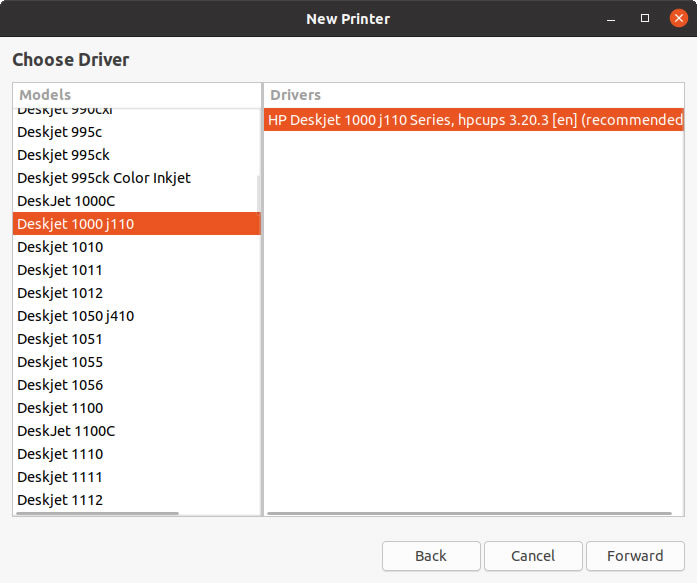Maximize the New Printer window

tap(645, 18)
